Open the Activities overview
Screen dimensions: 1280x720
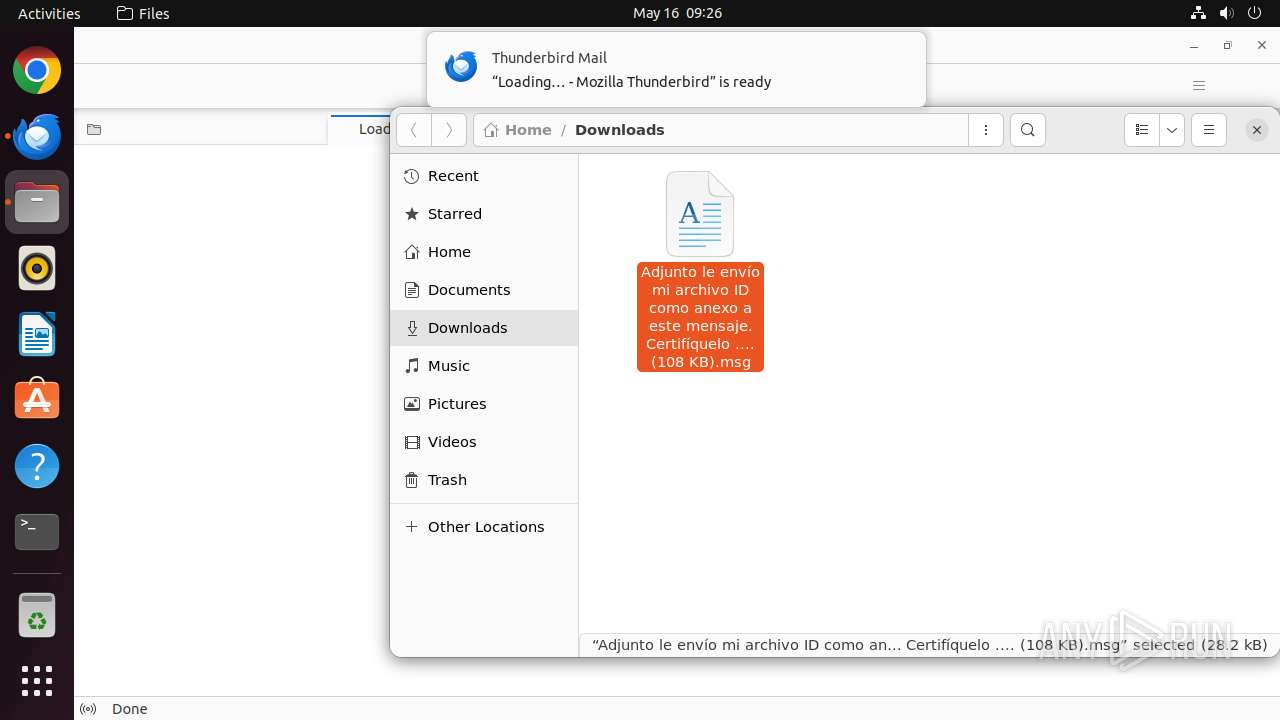(x=49, y=13)
